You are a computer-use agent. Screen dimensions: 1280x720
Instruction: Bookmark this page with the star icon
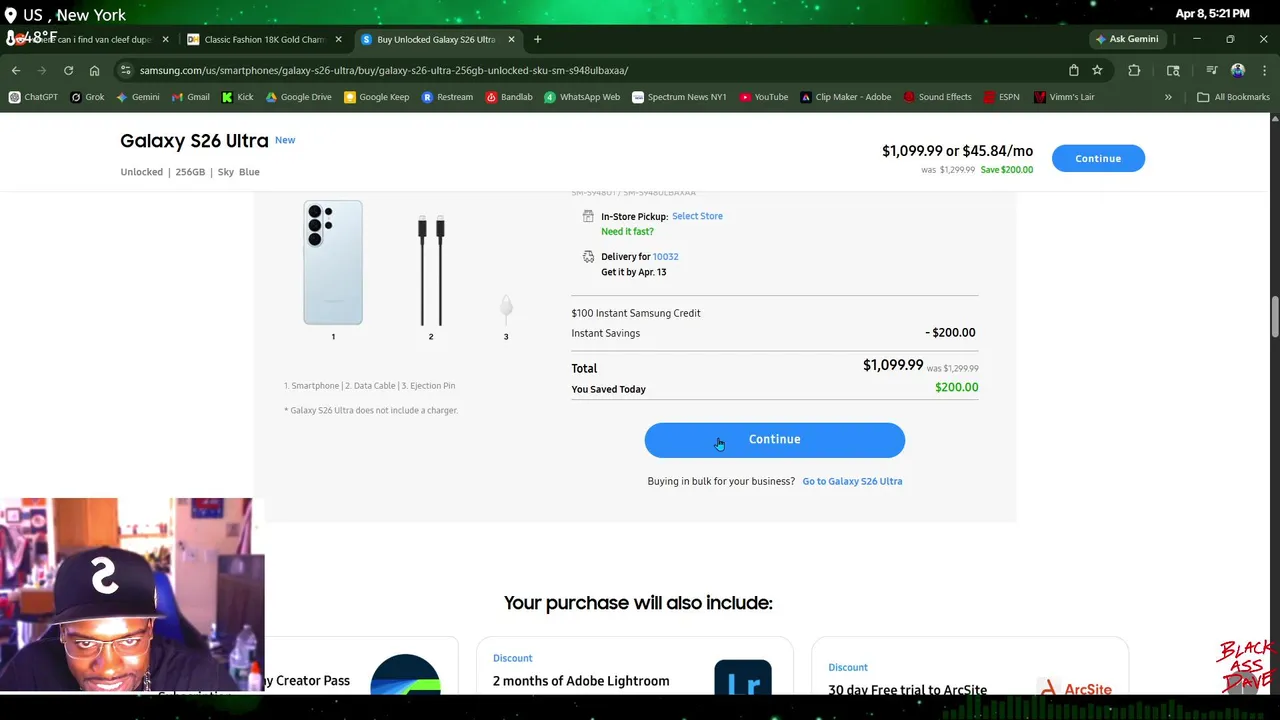pyautogui.click(x=1097, y=70)
